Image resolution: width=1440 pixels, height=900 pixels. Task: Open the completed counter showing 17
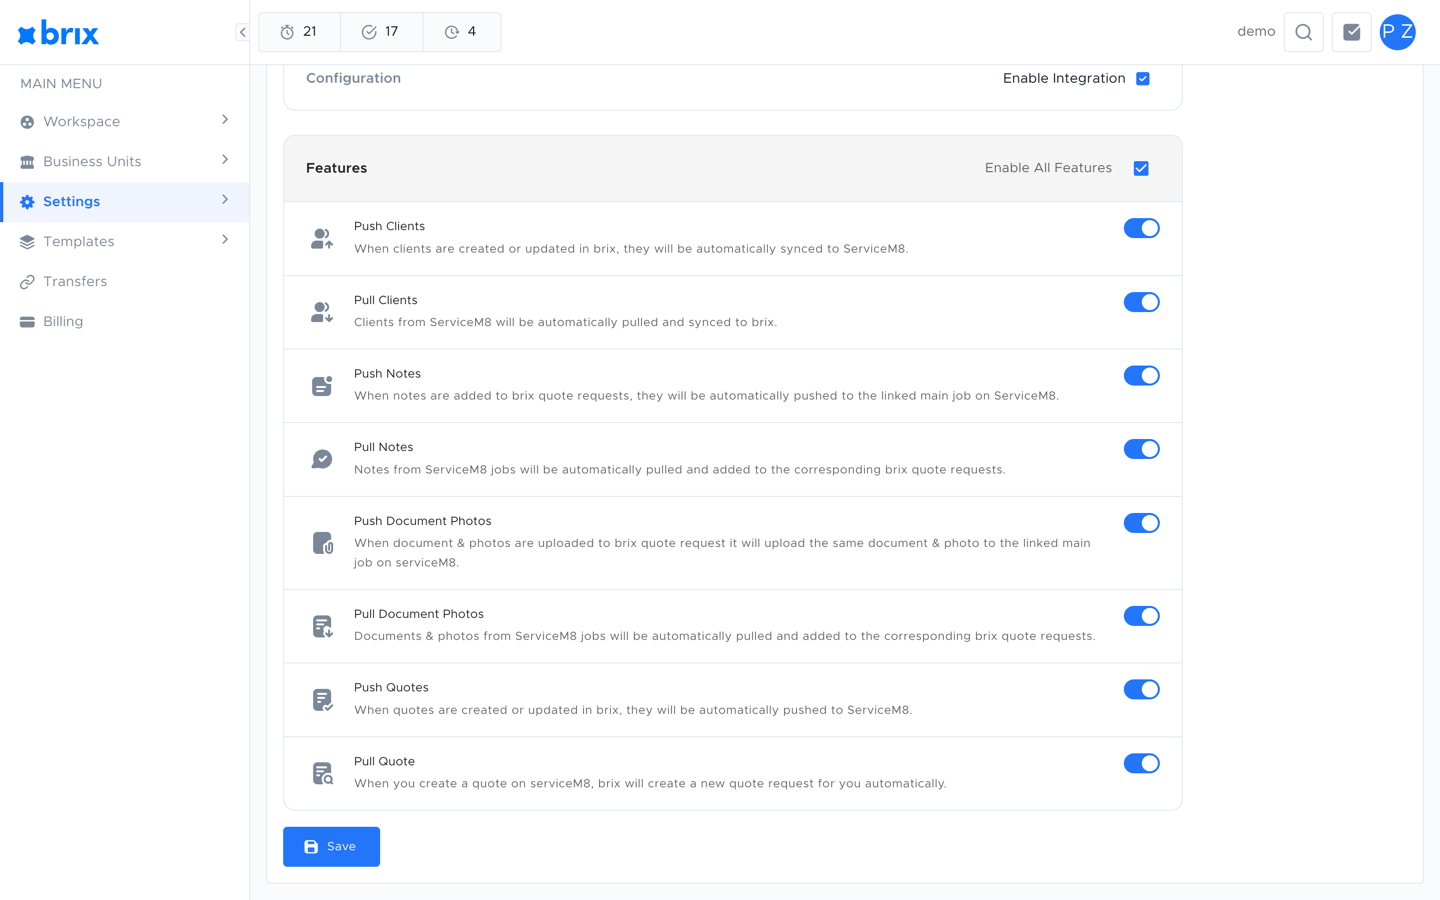pos(381,32)
